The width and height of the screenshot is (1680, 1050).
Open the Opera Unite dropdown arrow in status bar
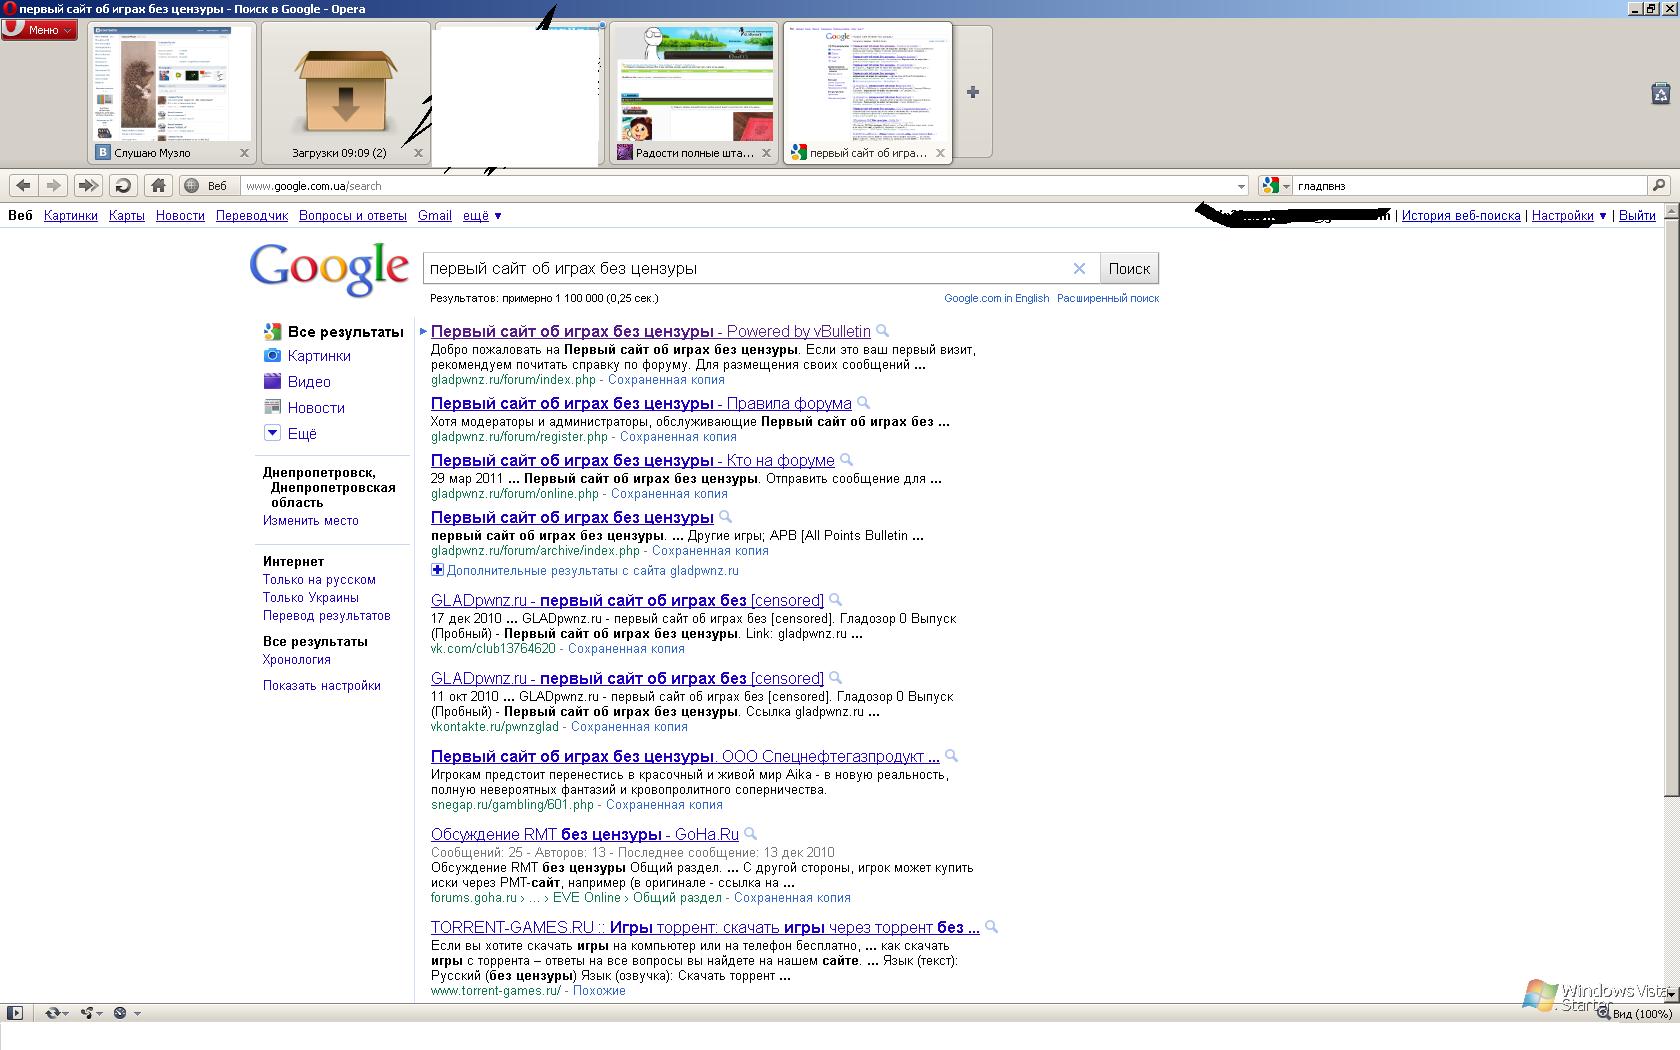tap(99, 1013)
